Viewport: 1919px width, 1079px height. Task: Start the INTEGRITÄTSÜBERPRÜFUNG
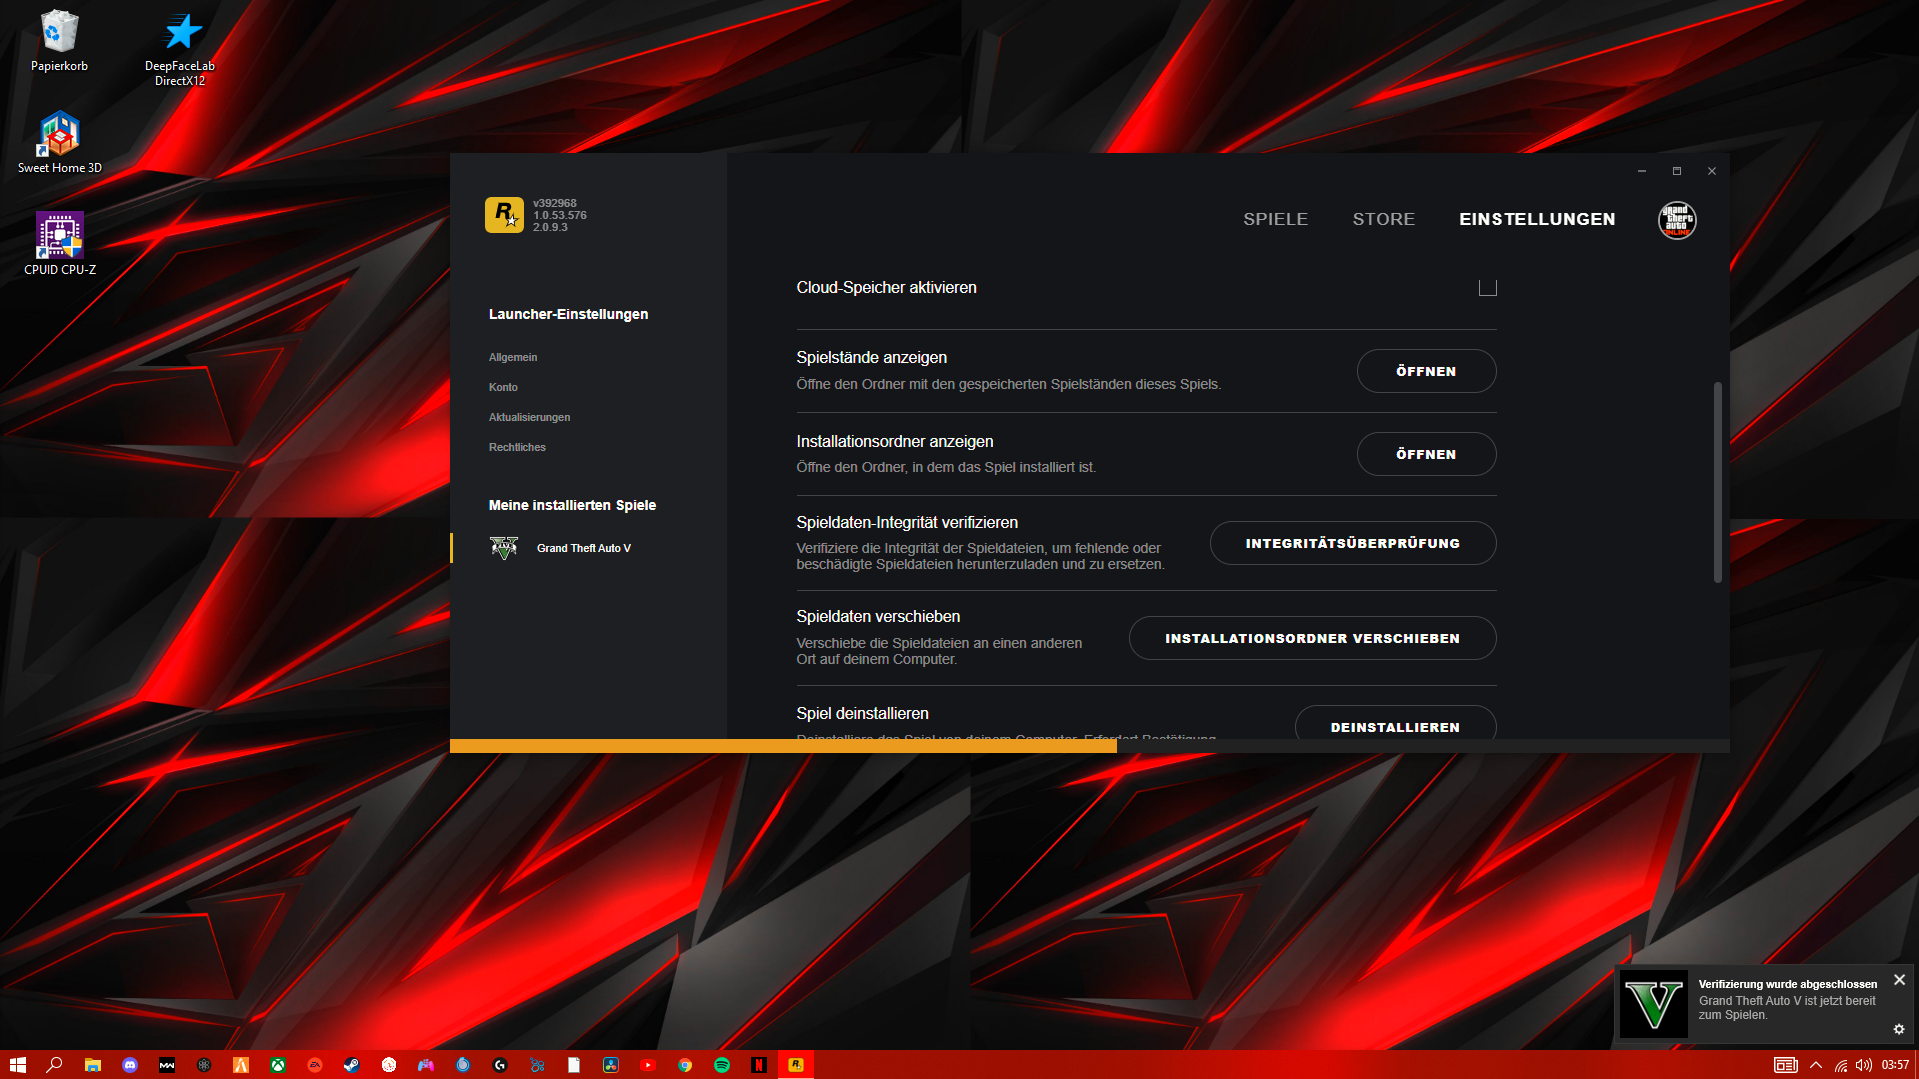coord(1352,543)
